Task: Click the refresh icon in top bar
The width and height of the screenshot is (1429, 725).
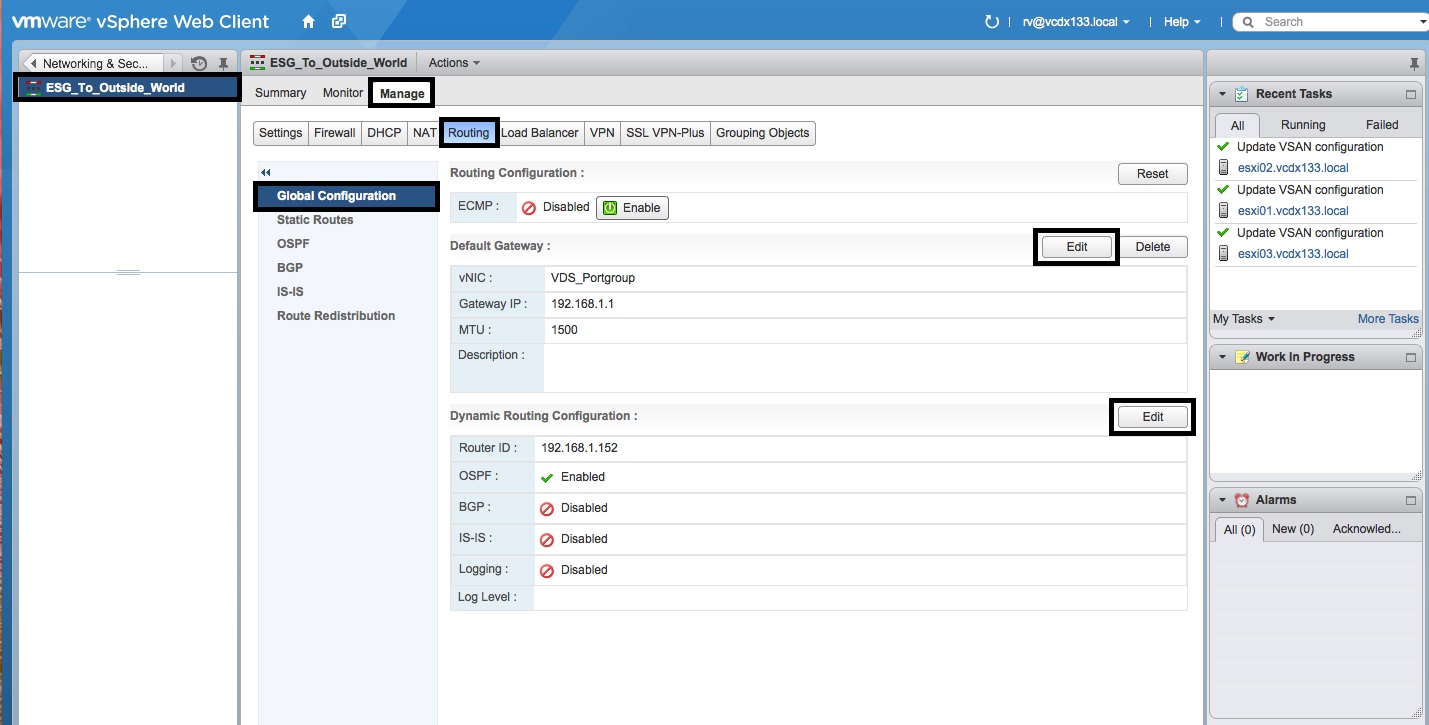Action: pos(992,21)
